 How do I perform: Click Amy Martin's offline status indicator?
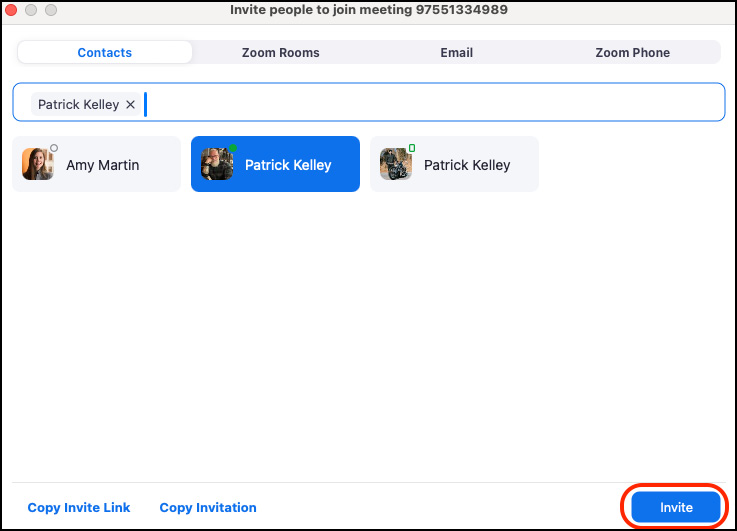[x=54, y=148]
